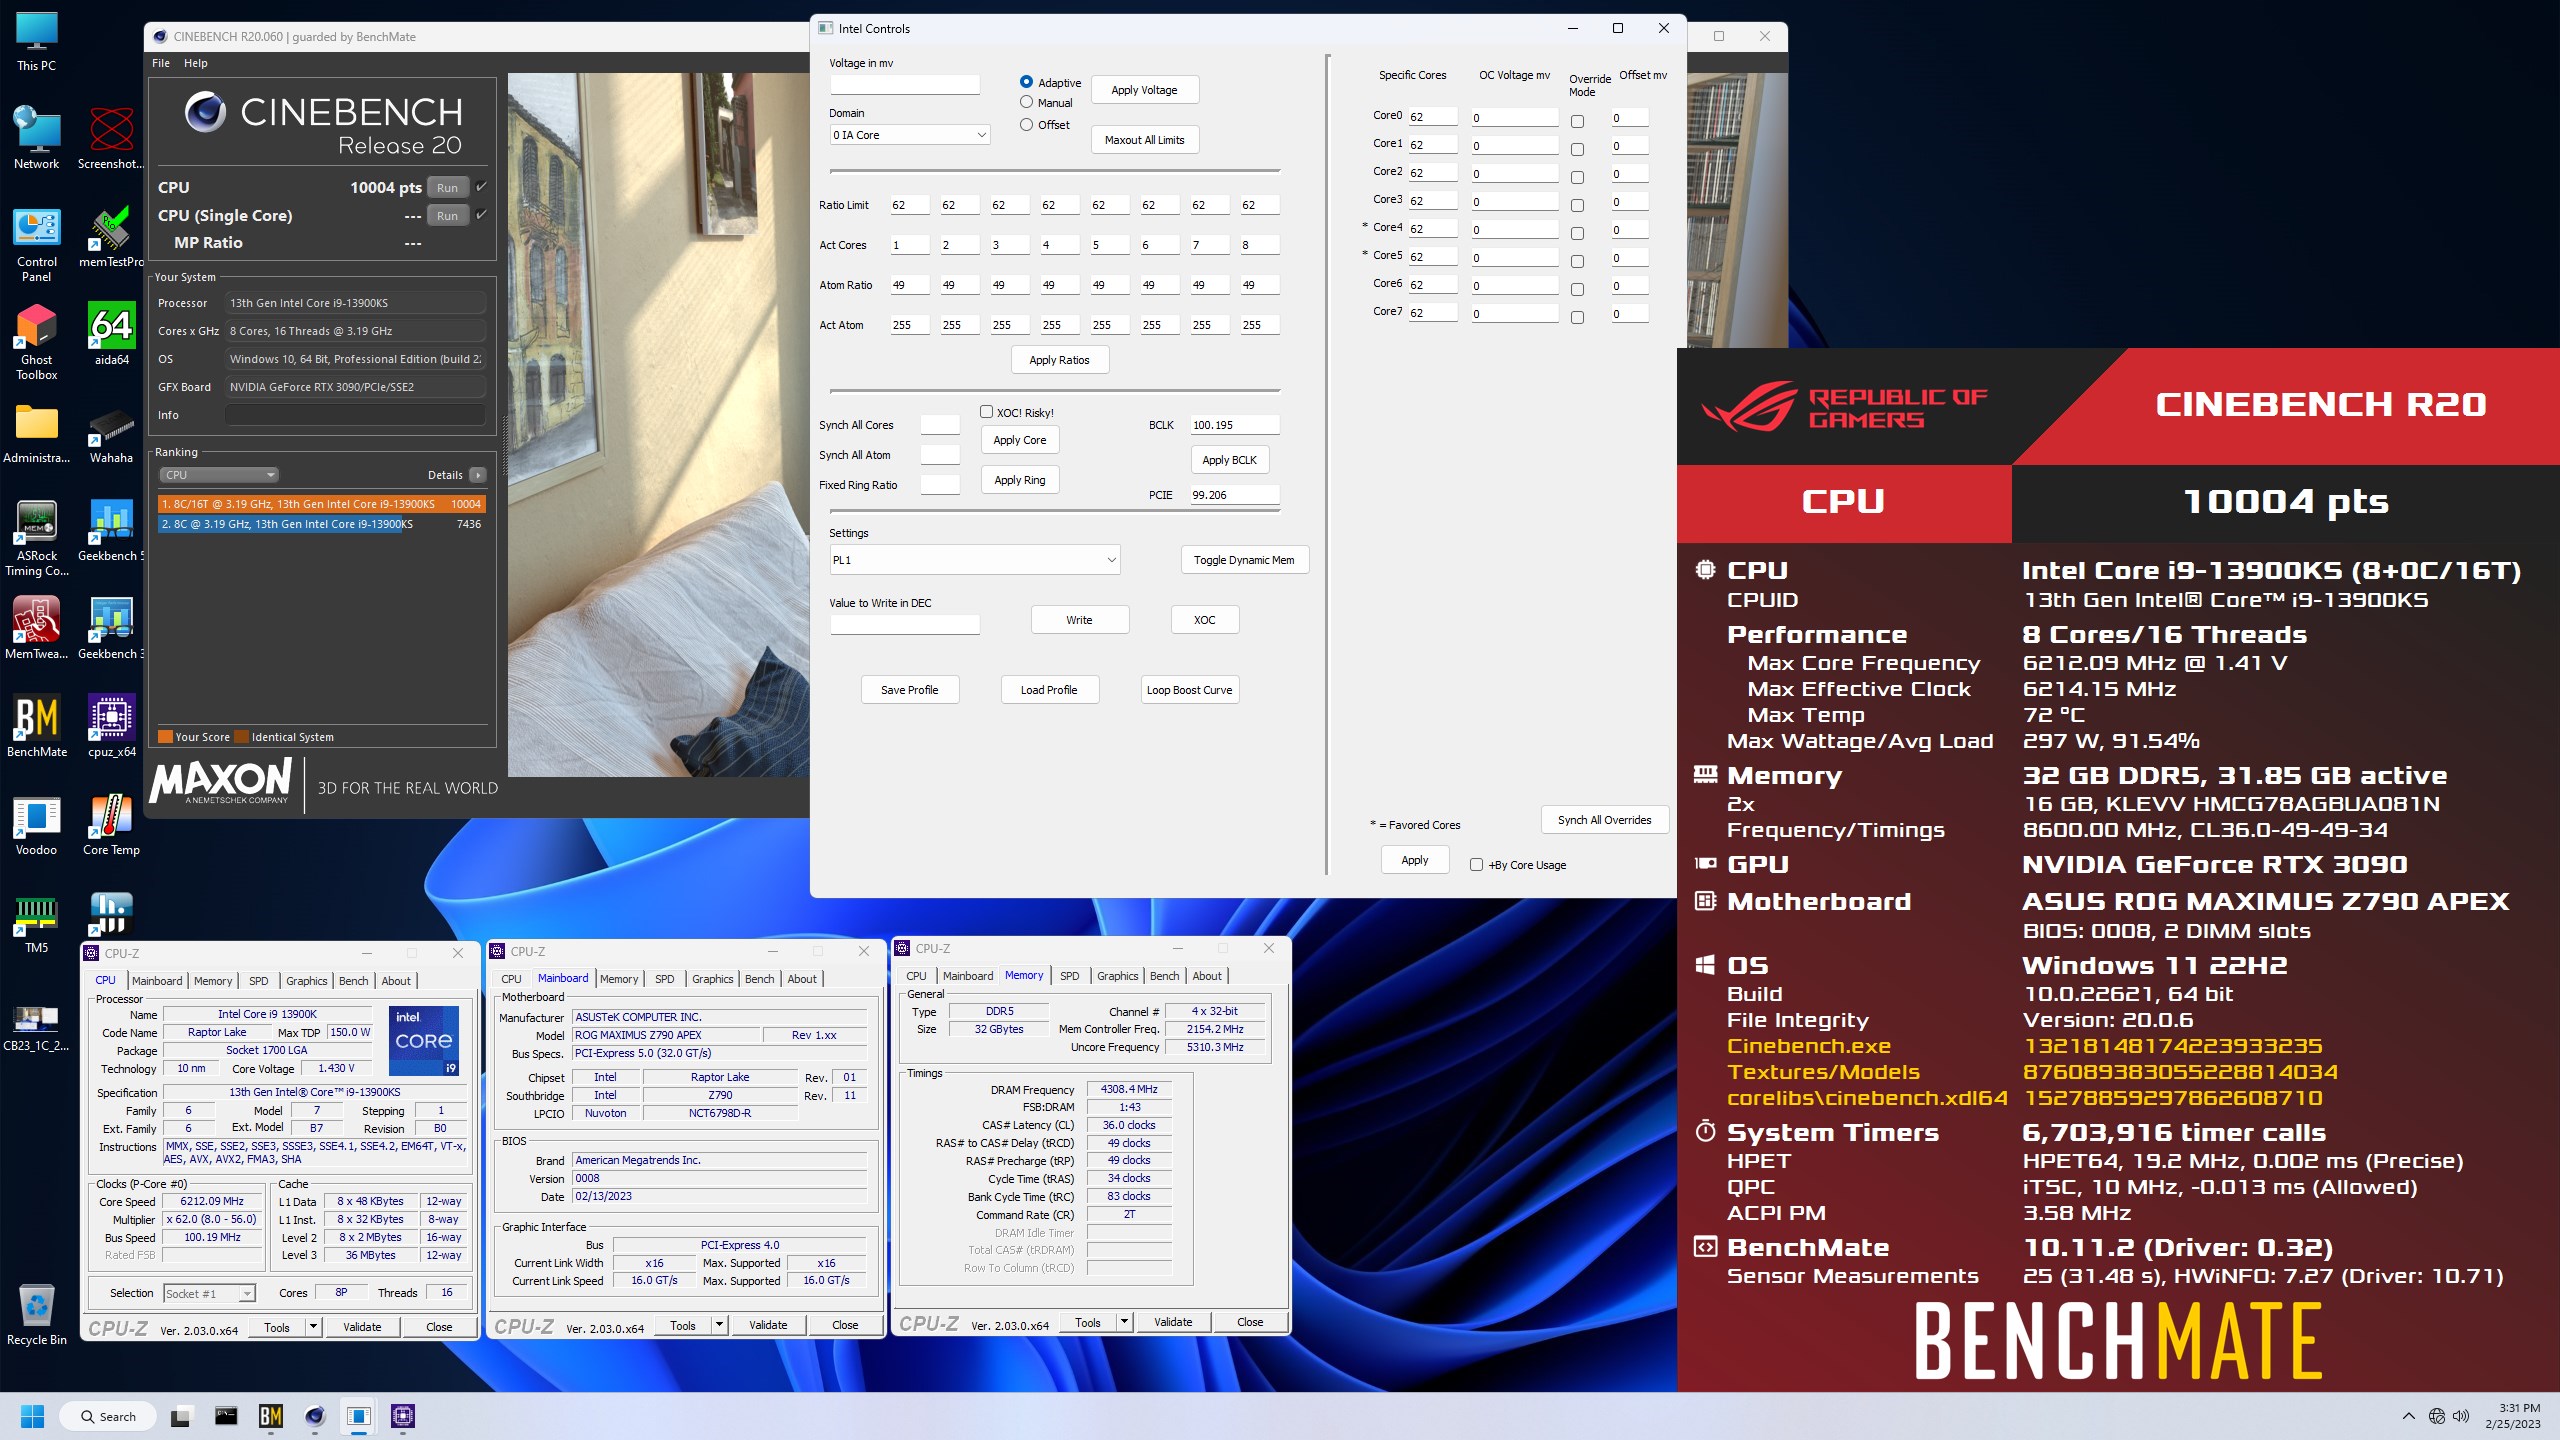This screenshot has width=2560, height=1440.
Task: Enable the XOC! Risky! checkbox
Action: [x=986, y=412]
